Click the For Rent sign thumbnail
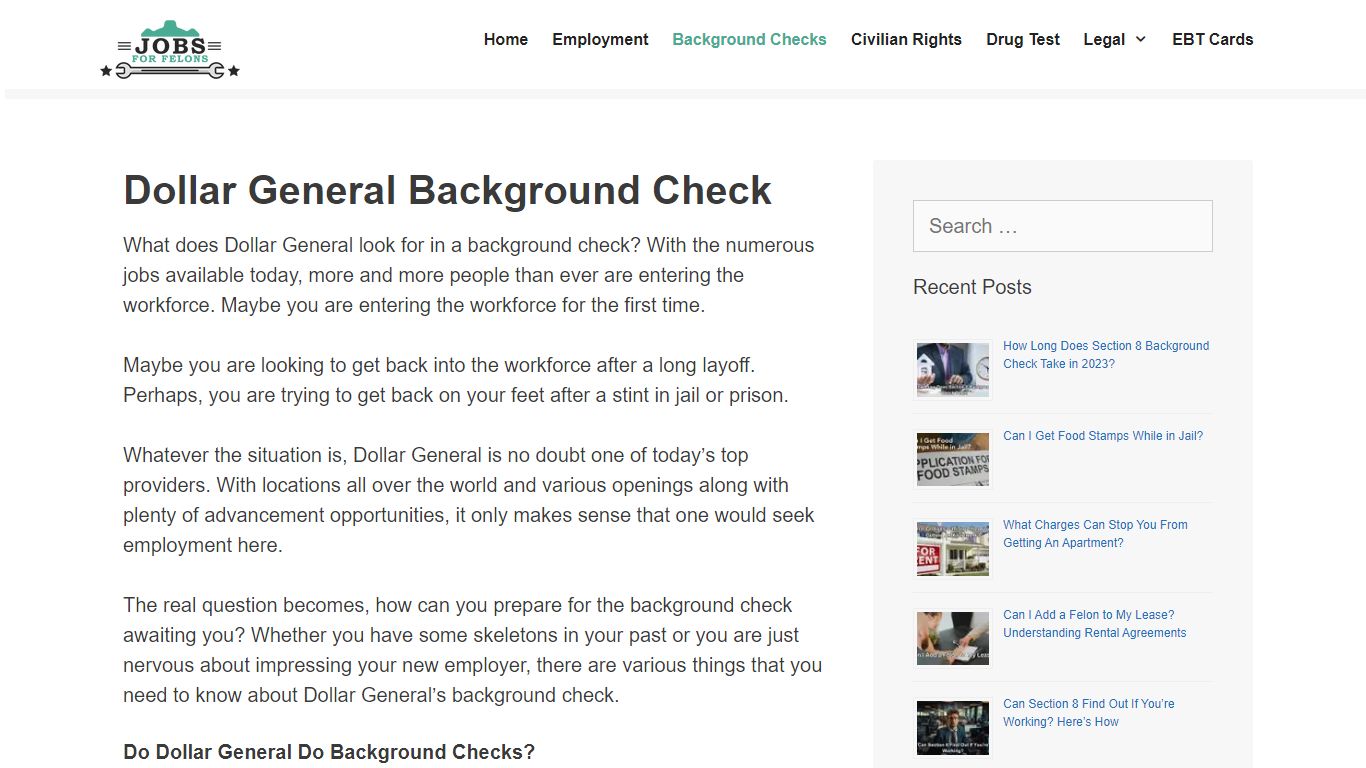 coord(953,548)
